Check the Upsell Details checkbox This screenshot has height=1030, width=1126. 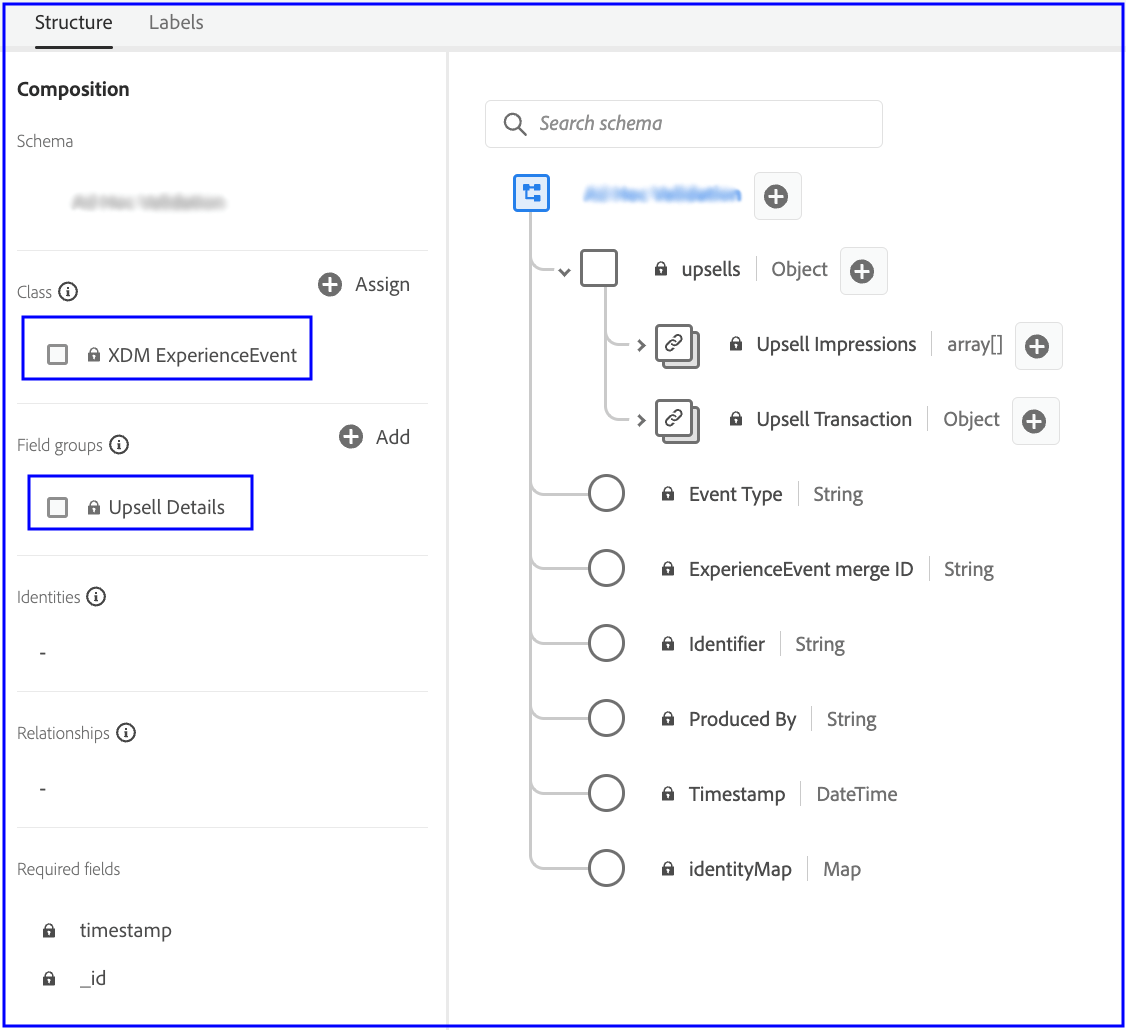pos(58,507)
